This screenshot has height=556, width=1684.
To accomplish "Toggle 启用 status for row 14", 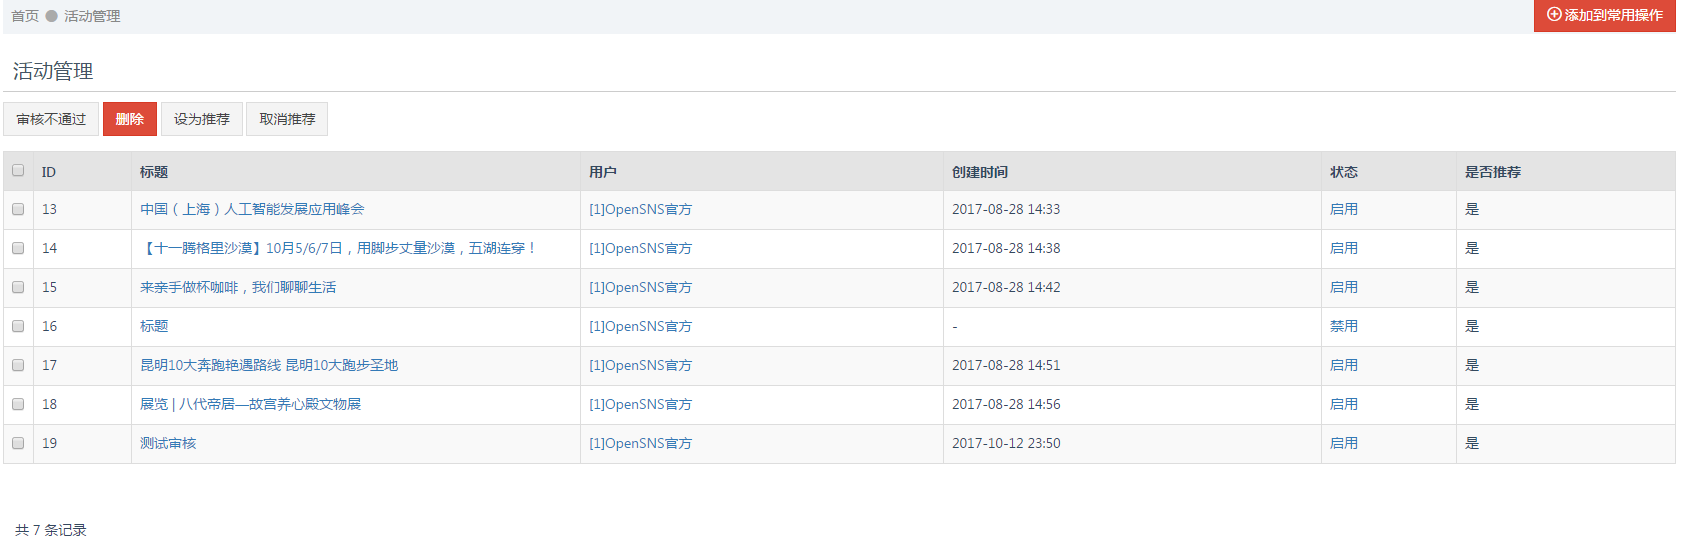I will [1344, 248].
